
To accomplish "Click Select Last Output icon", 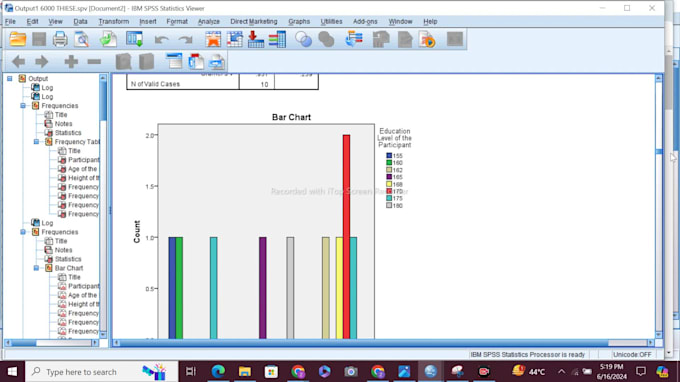I will (x=354, y=39).
